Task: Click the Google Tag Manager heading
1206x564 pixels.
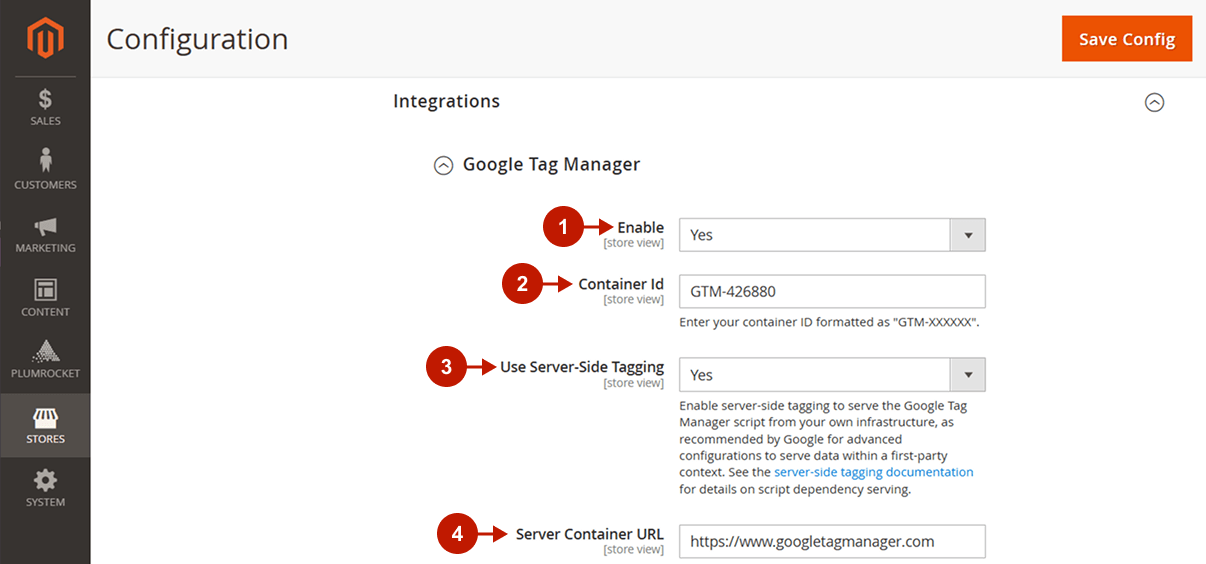Action: click(x=551, y=164)
